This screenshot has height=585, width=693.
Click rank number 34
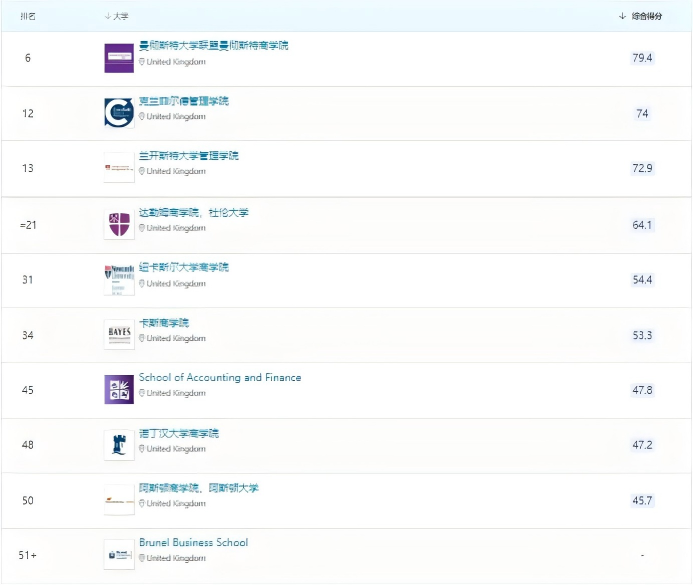pos(28,335)
